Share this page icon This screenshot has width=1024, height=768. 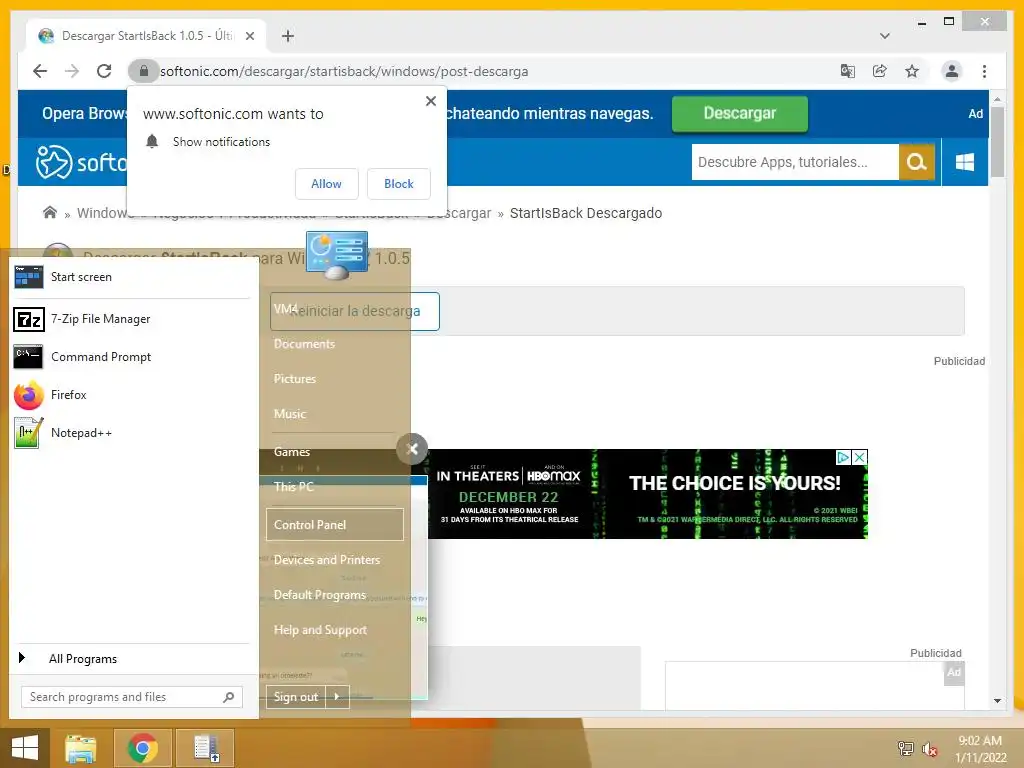tap(880, 71)
